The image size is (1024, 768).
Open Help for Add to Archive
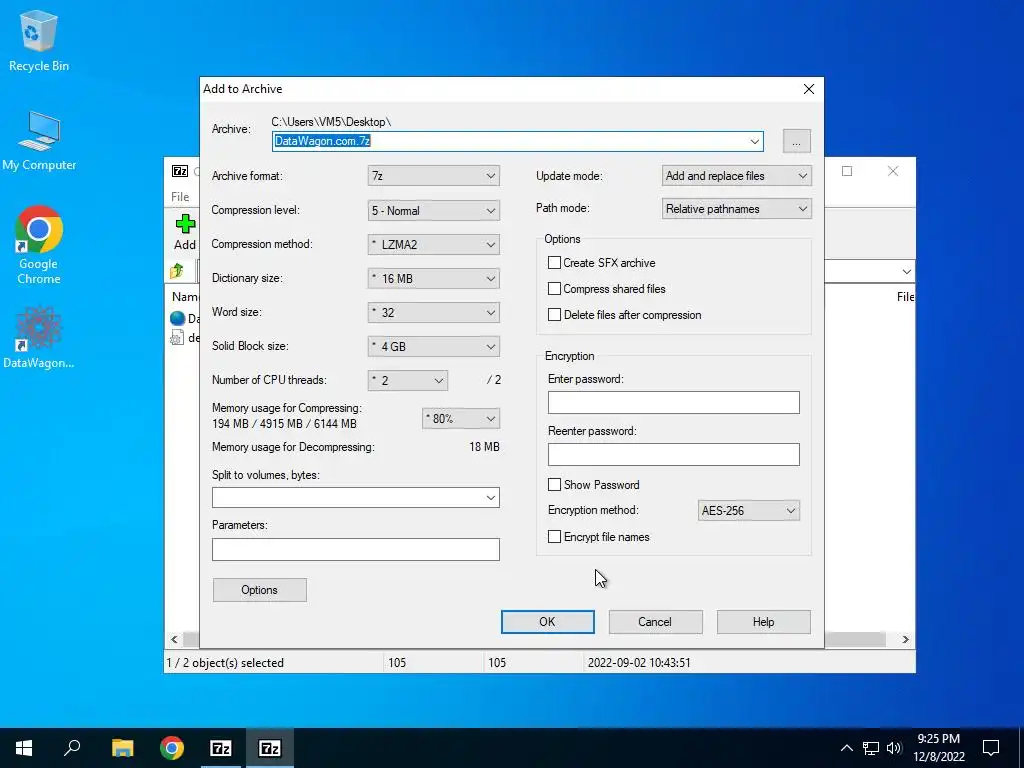763,622
